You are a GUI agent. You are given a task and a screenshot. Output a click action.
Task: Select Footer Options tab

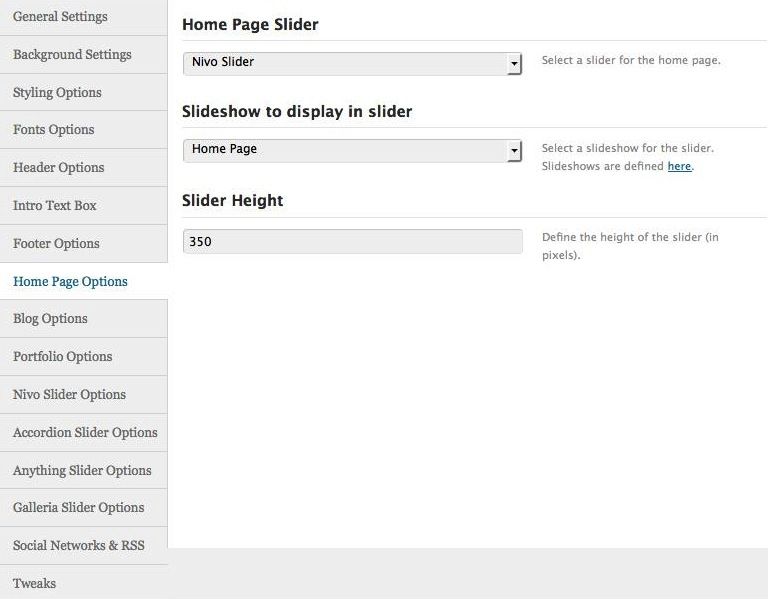coord(56,244)
